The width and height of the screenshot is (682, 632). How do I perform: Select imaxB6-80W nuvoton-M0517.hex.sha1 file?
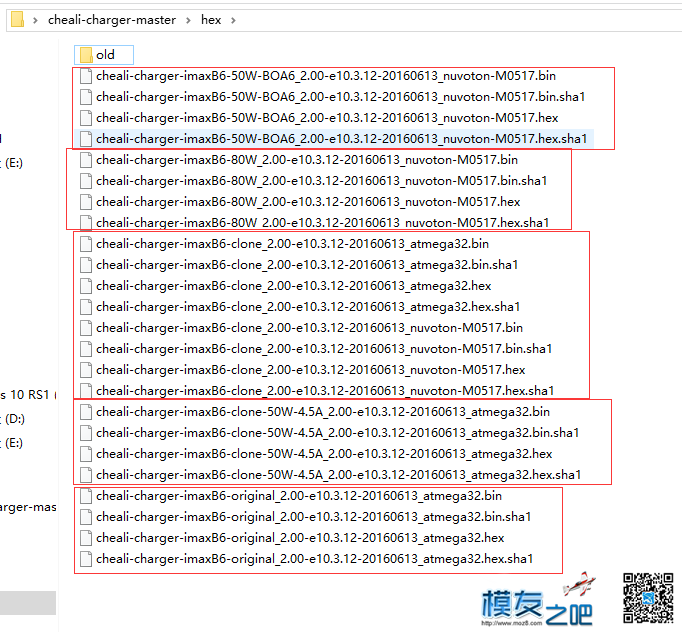(x=314, y=223)
